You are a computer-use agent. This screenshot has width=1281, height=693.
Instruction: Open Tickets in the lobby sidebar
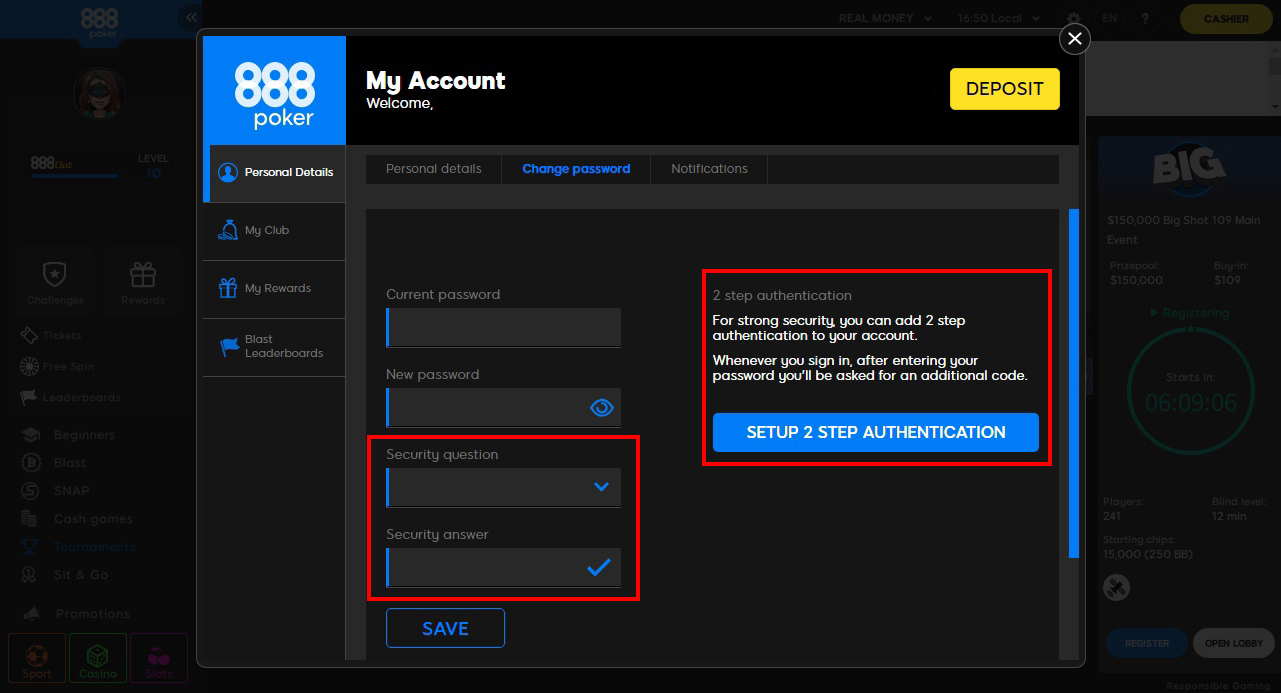coord(52,335)
